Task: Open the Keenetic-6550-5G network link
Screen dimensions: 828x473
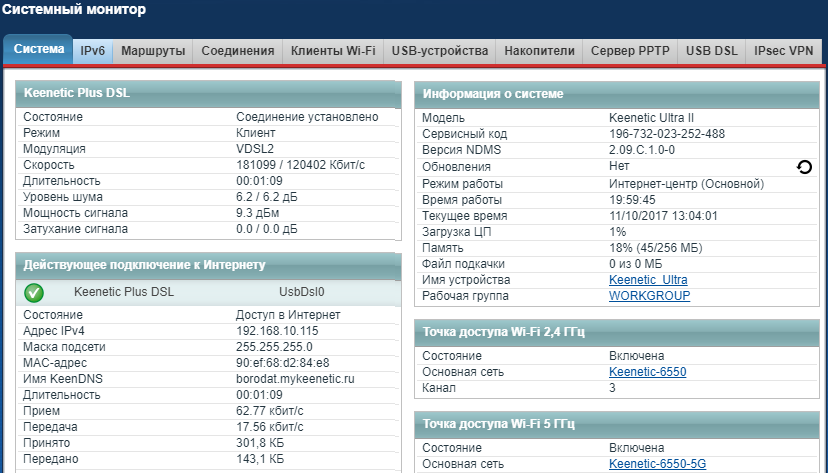Action: pos(656,464)
